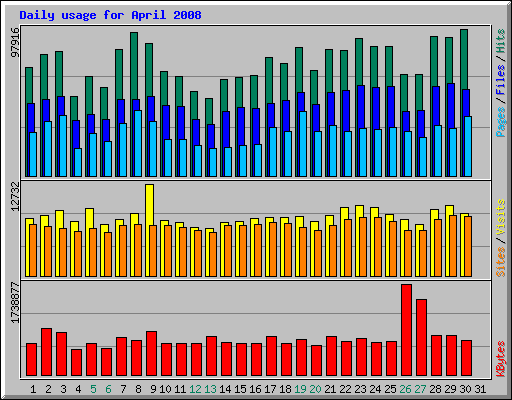Image resolution: width=512 pixels, height=400 pixels.
Task: Click day label 5 on the axis
Action: 93,389
